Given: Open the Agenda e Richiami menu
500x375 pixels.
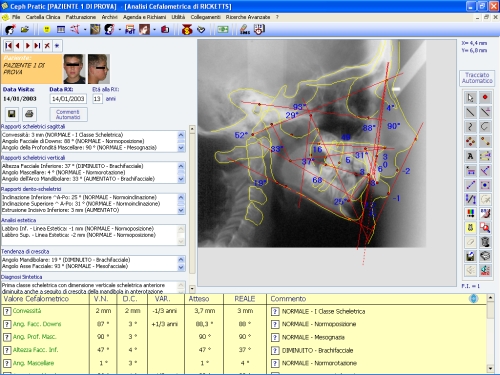Looking at the screenshot, I should coord(144,17).
